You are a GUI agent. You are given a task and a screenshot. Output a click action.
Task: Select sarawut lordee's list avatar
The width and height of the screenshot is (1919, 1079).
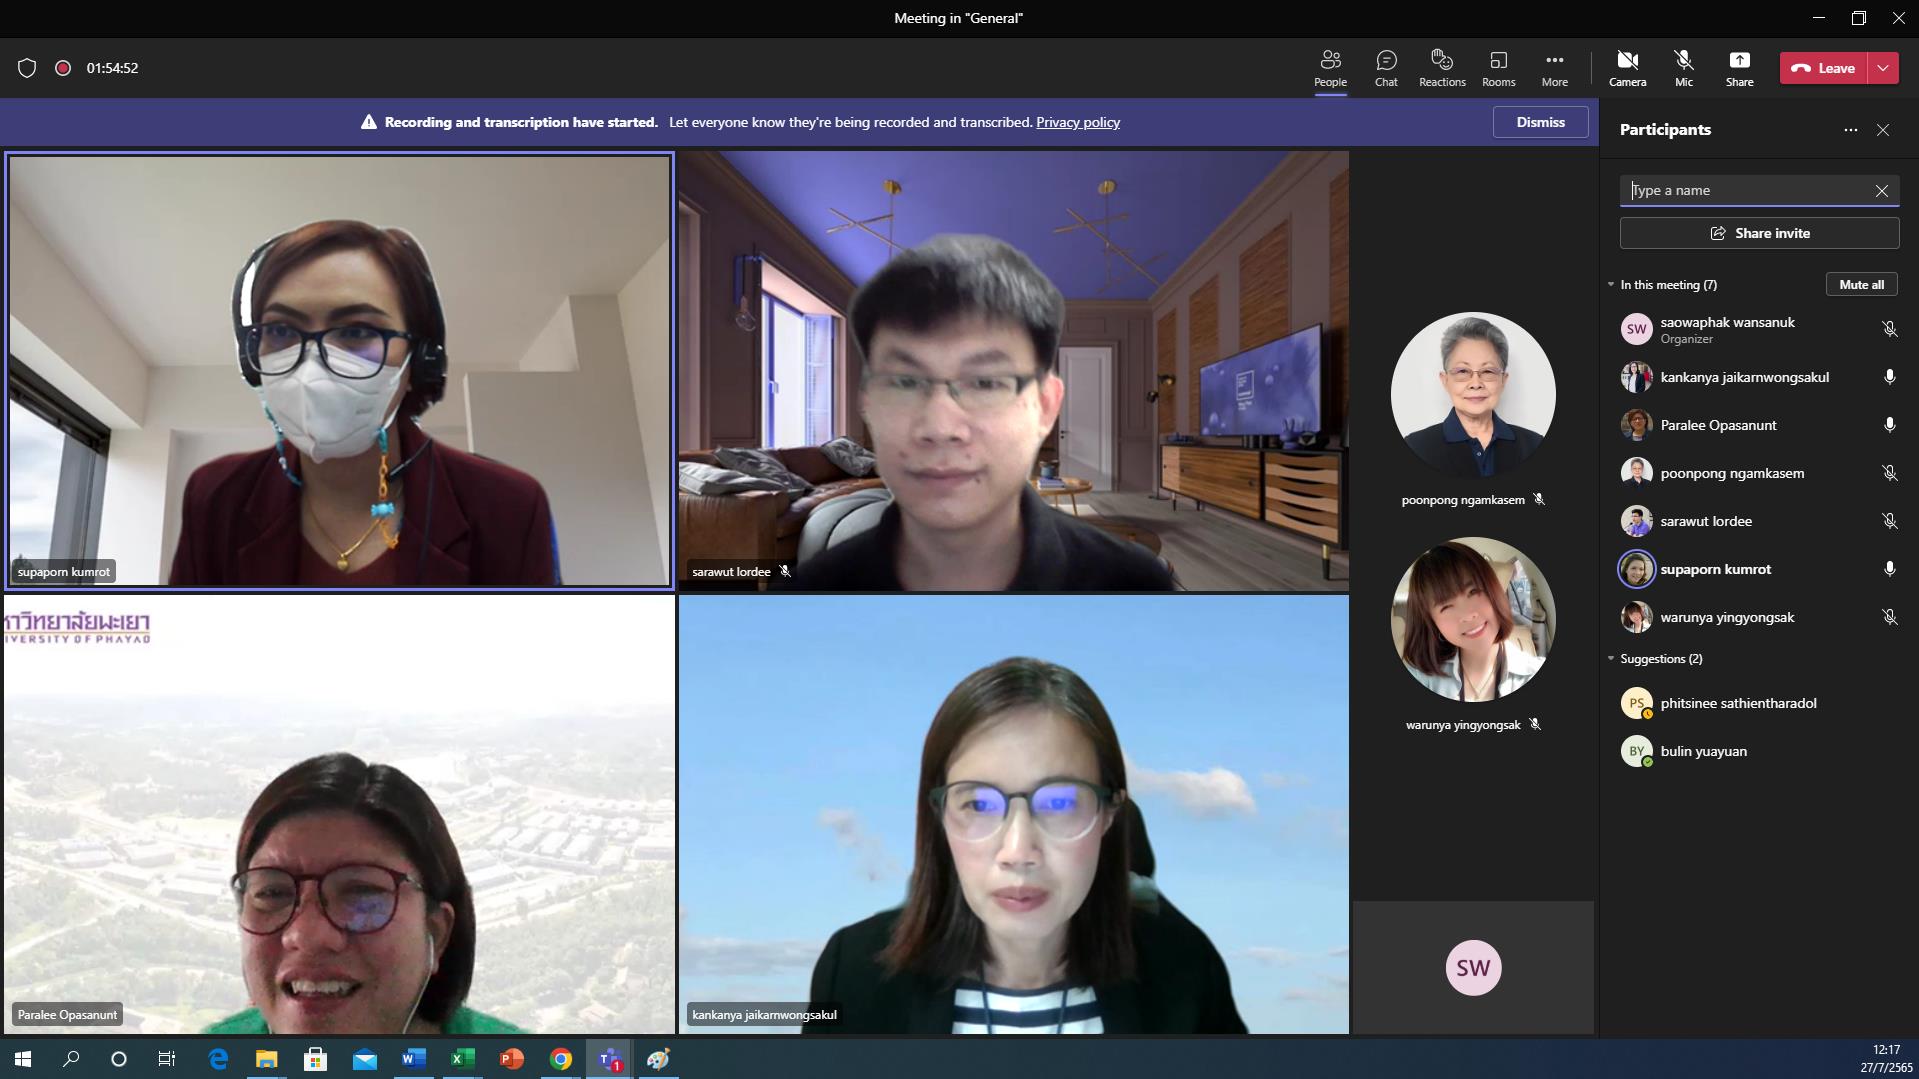[x=1636, y=521]
